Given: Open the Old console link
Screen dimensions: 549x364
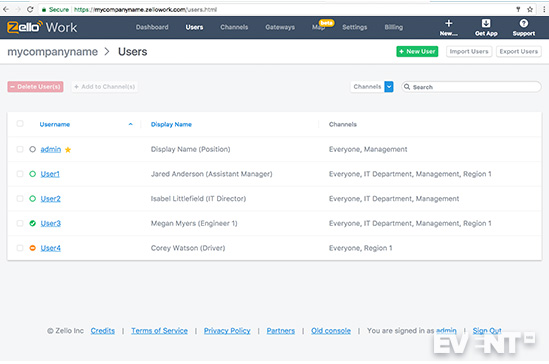Looking at the screenshot, I should coord(331,331).
